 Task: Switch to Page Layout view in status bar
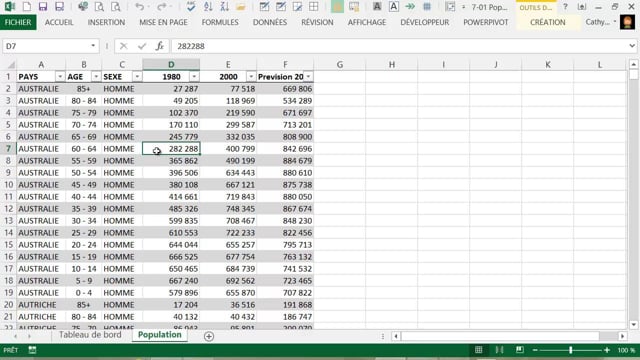(499, 350)
